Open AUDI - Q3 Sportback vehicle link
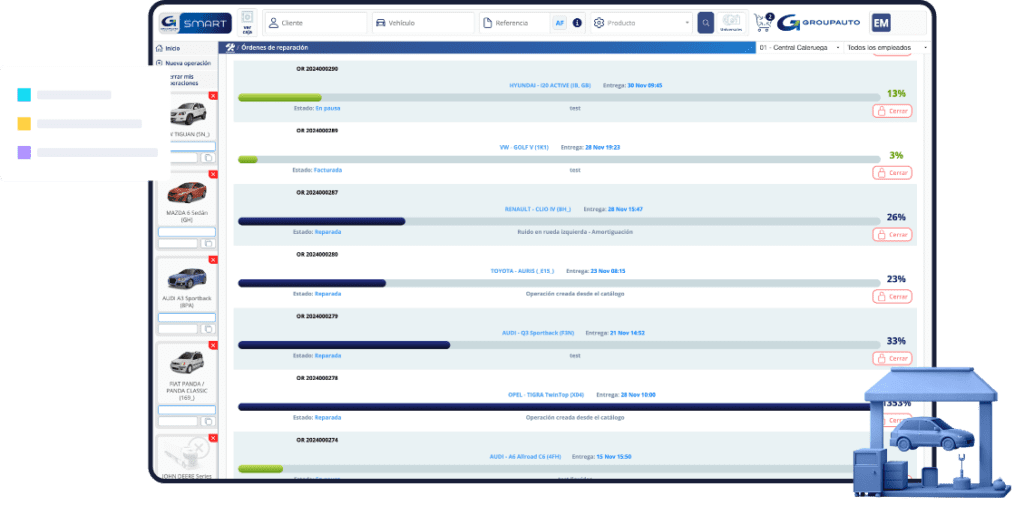Screen dimensions: 1024x525 [537, 333]
